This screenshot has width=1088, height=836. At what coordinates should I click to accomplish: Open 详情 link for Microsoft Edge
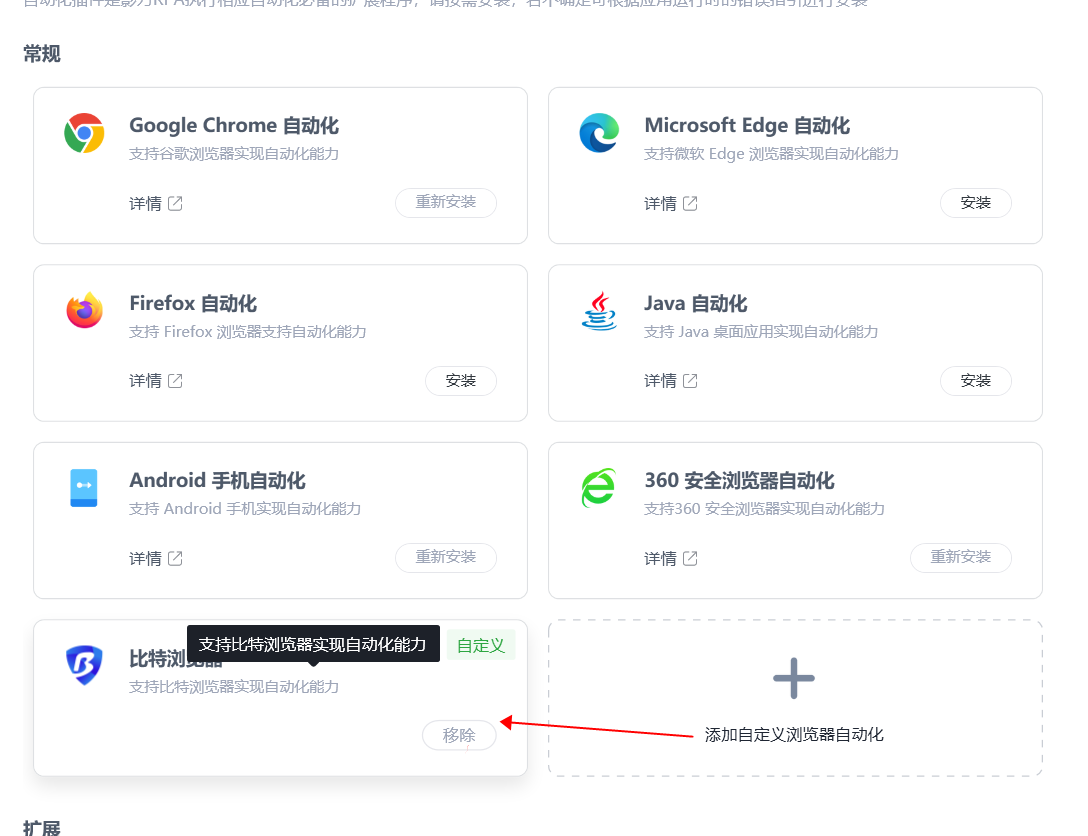click(x=661, y=203)
